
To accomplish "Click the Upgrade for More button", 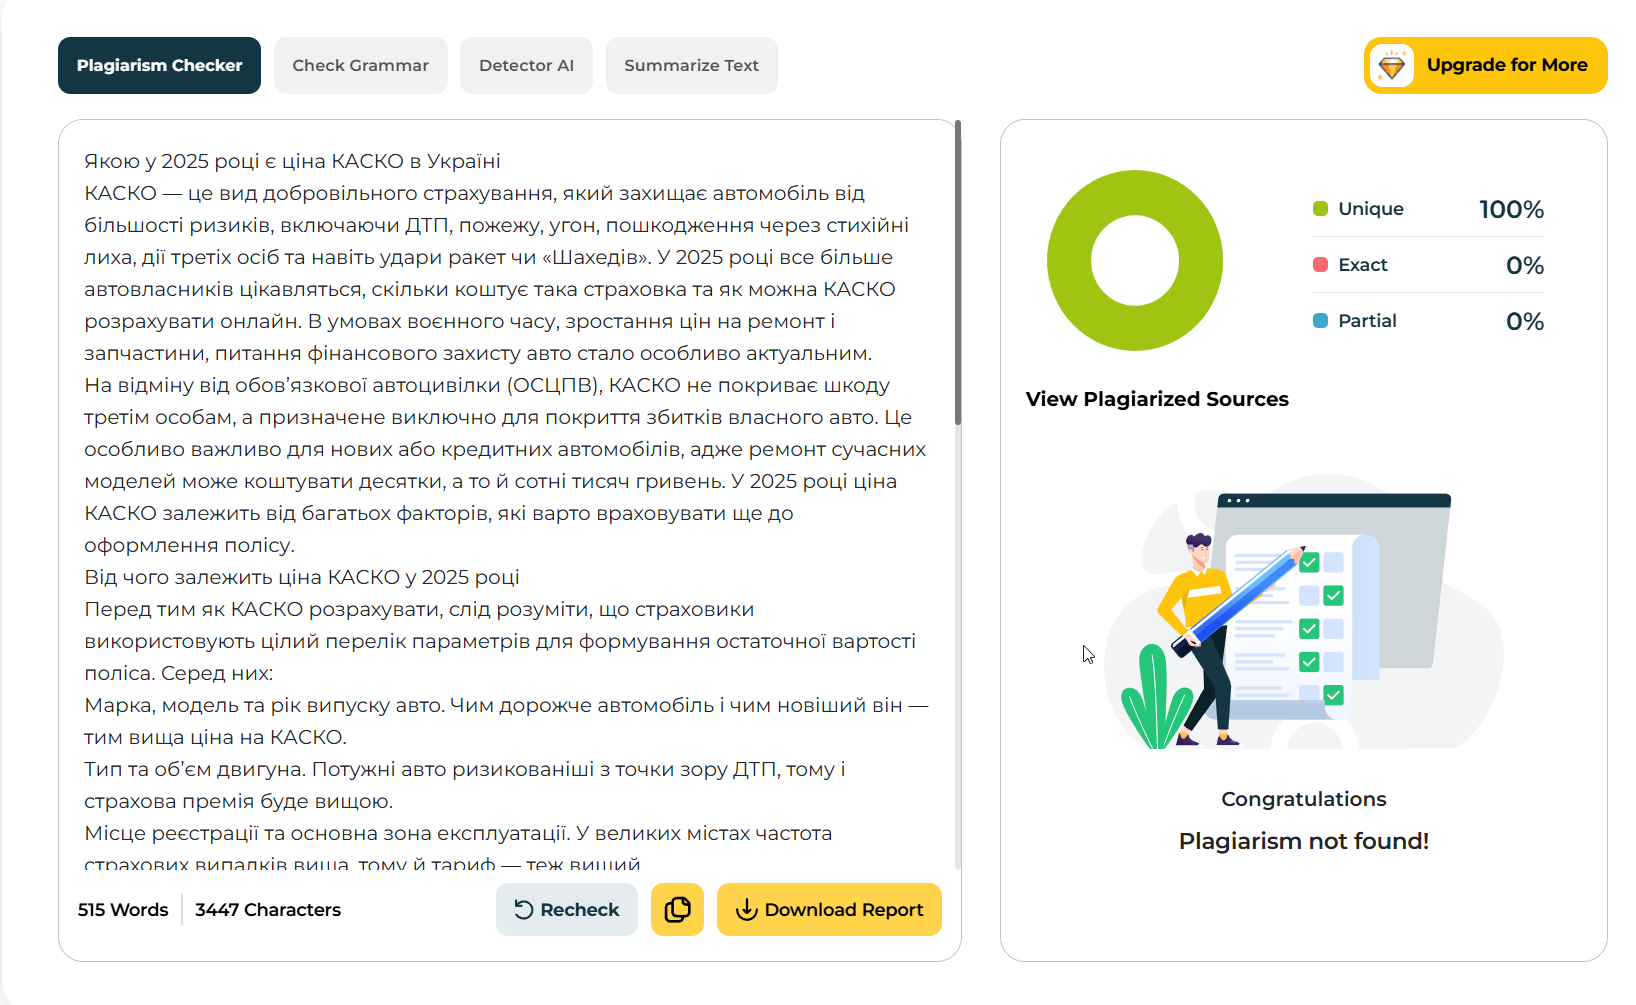I will (1485, 65).
